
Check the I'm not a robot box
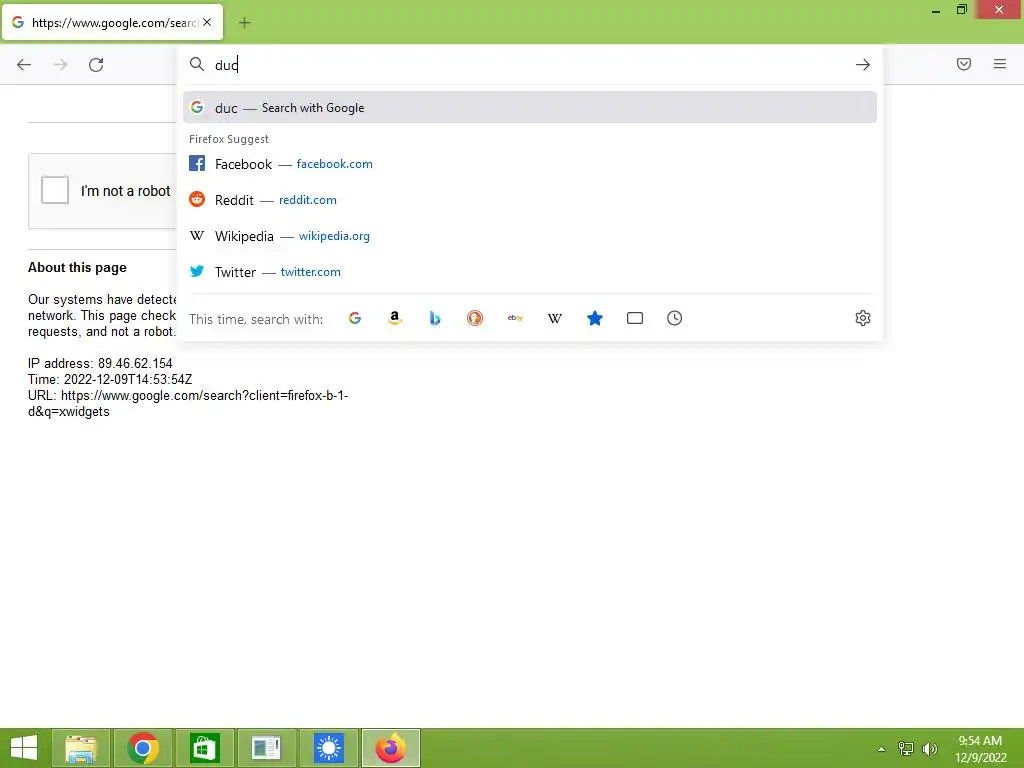click(55, 190)
